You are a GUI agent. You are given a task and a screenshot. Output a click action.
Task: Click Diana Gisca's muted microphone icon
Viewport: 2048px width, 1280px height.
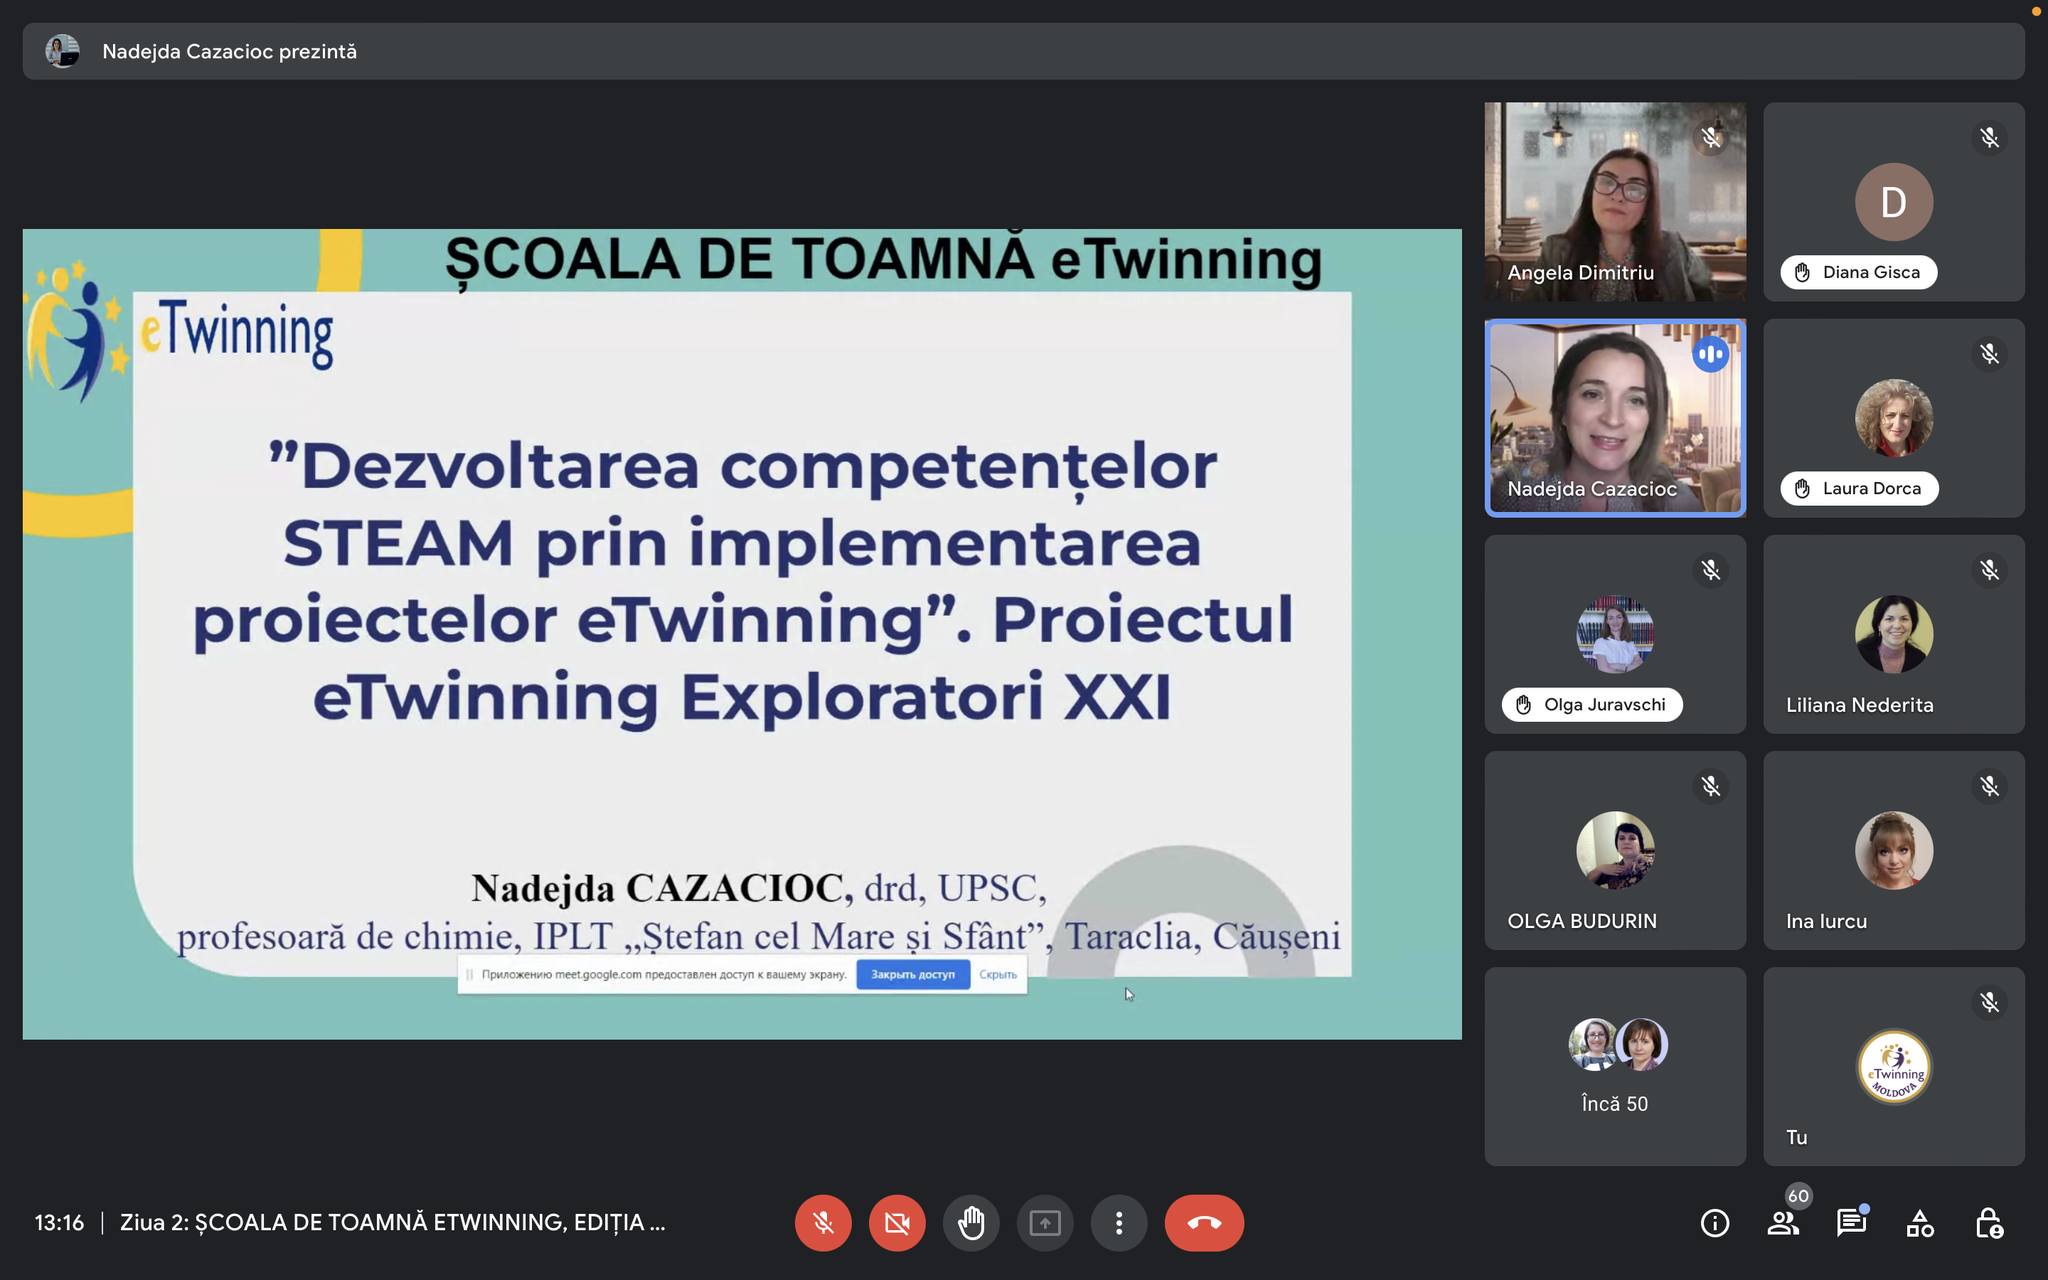point(1990,137)
